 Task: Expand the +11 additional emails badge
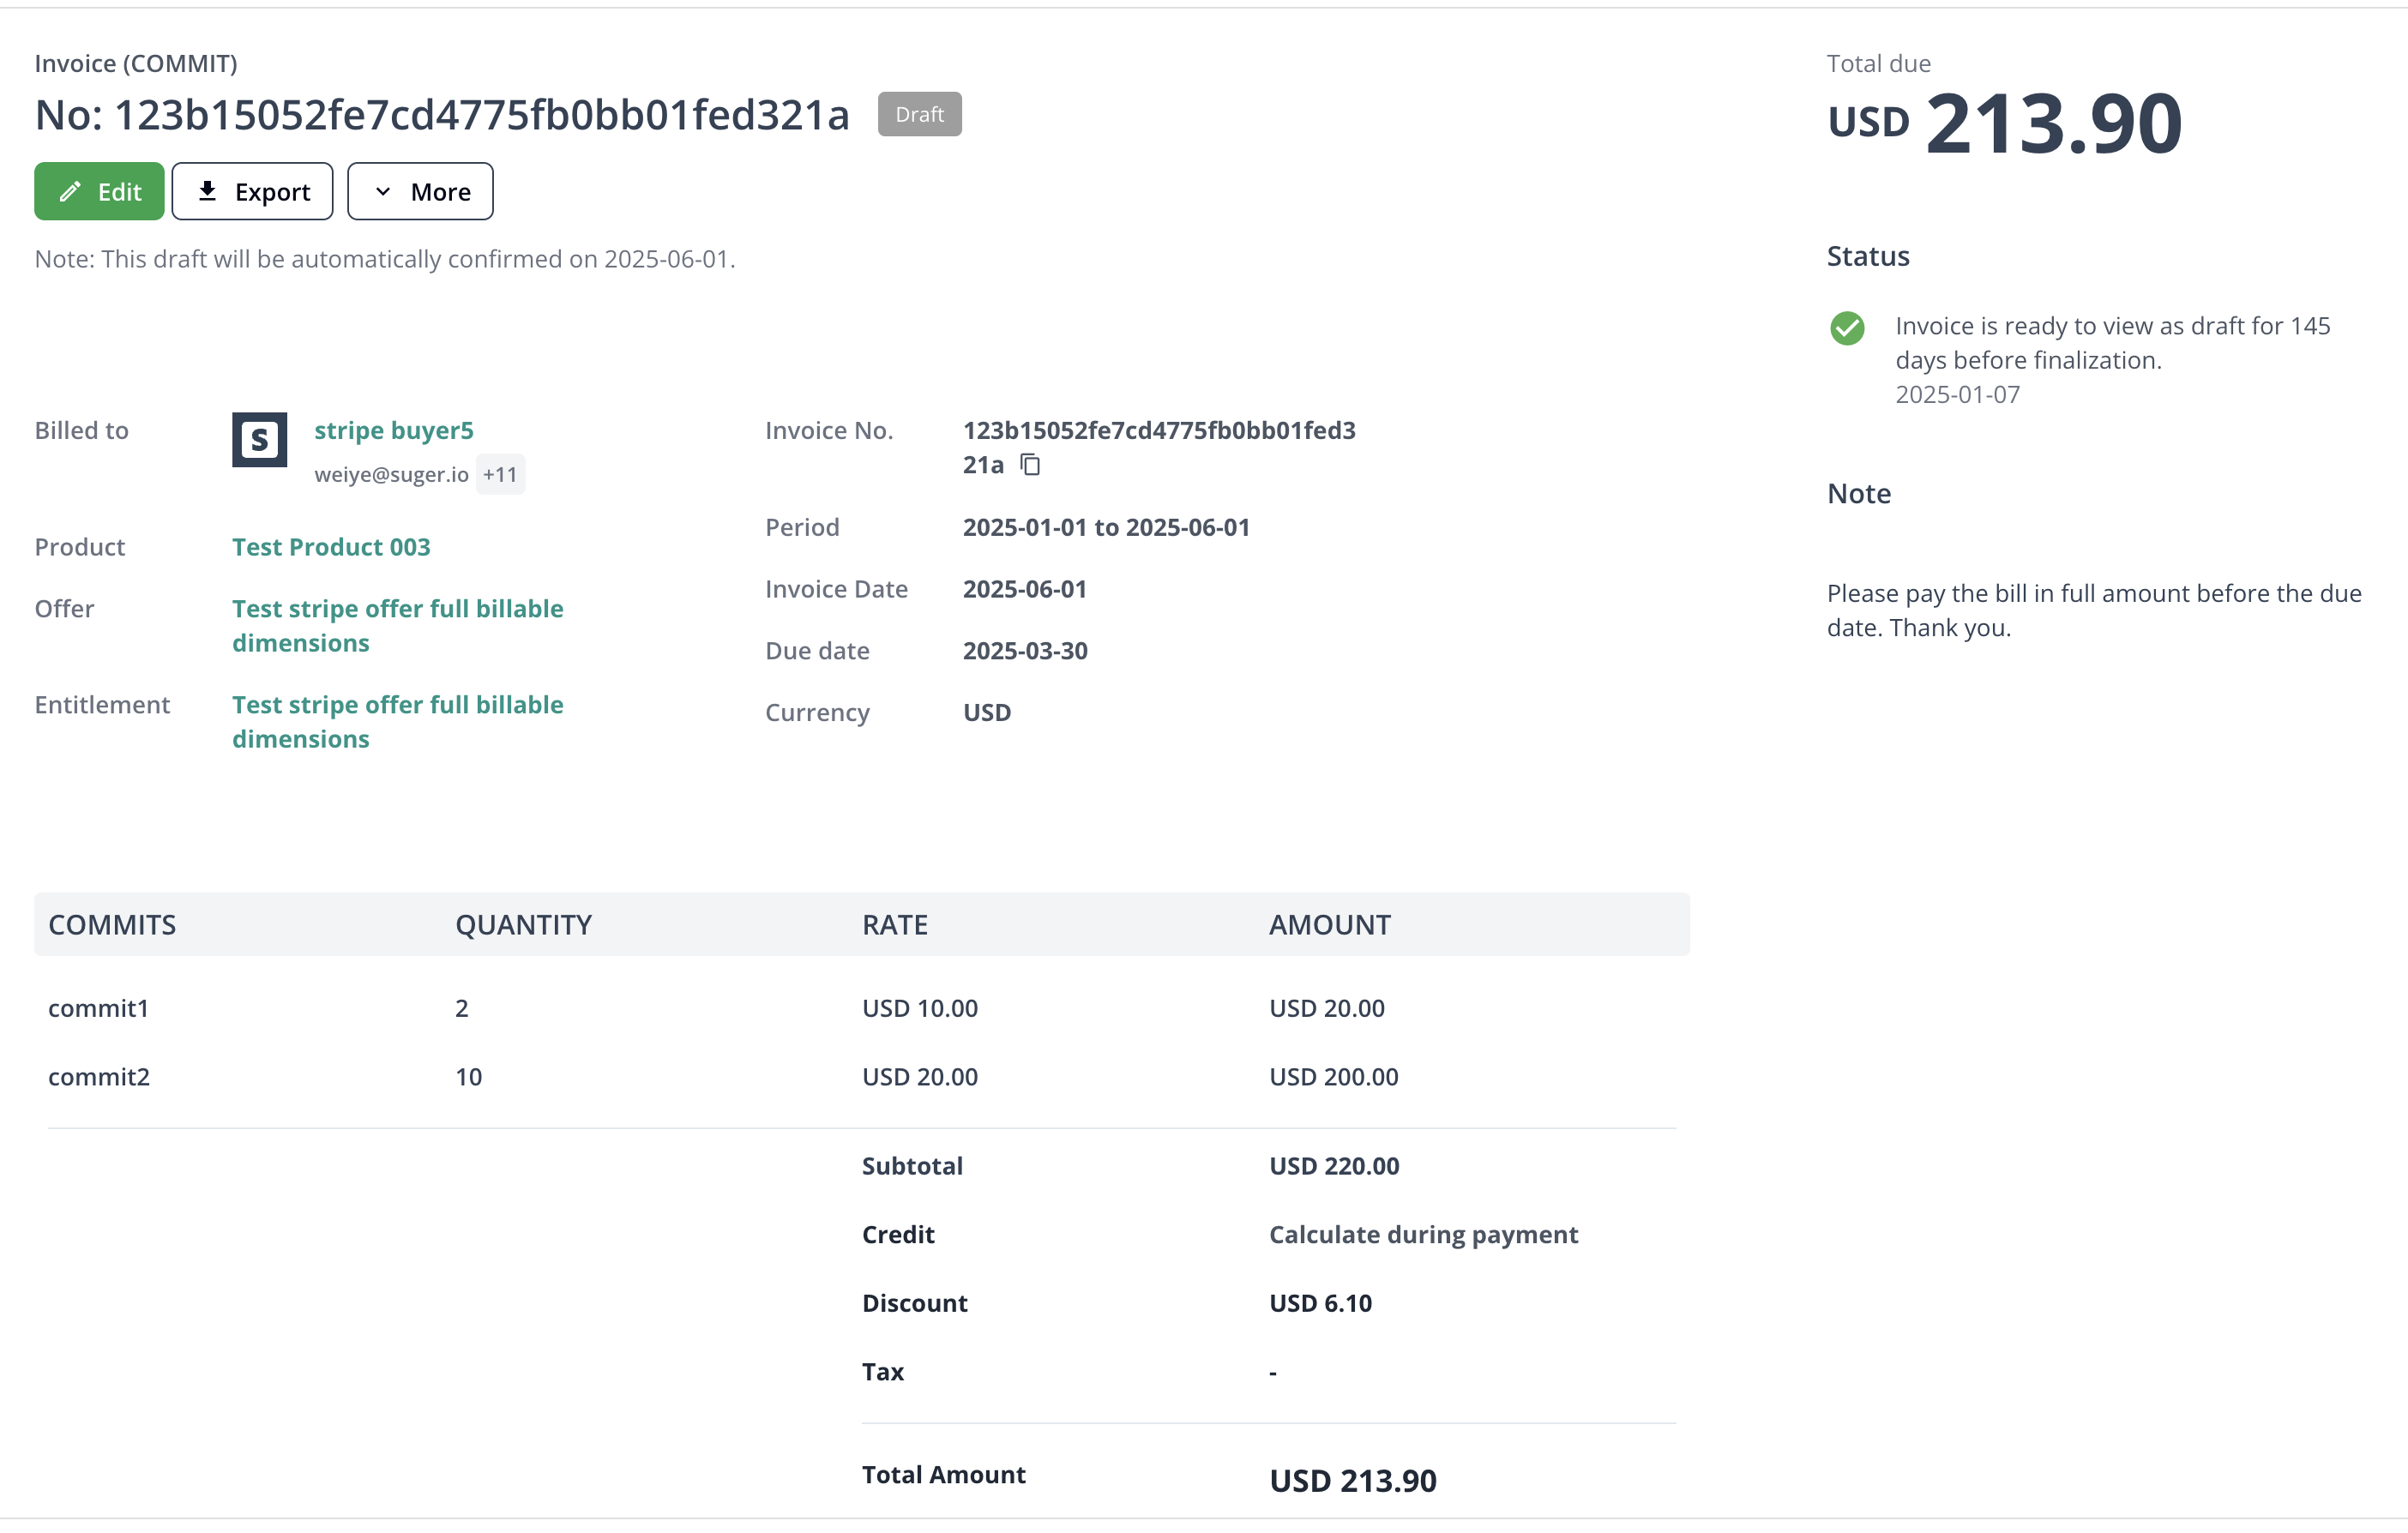pyautogui.click(x=500, y=474)
